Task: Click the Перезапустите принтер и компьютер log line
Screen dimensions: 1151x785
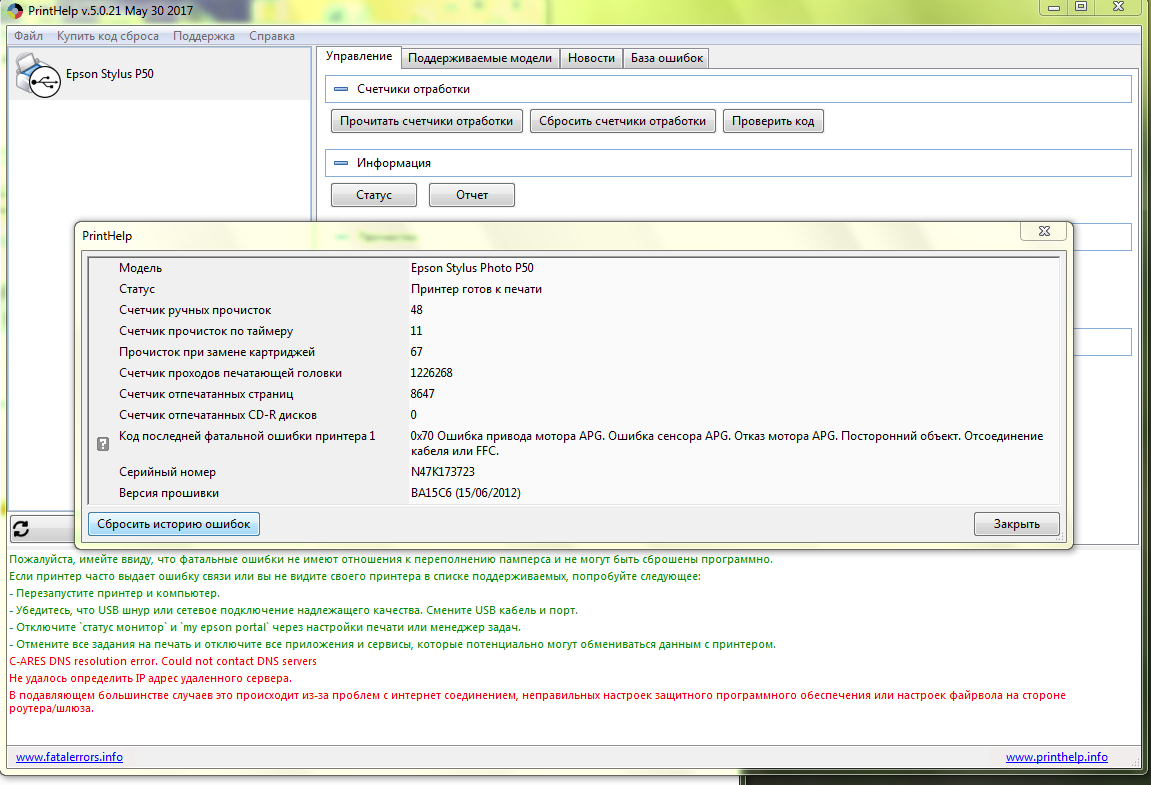Action: click(x=115, y=593)
